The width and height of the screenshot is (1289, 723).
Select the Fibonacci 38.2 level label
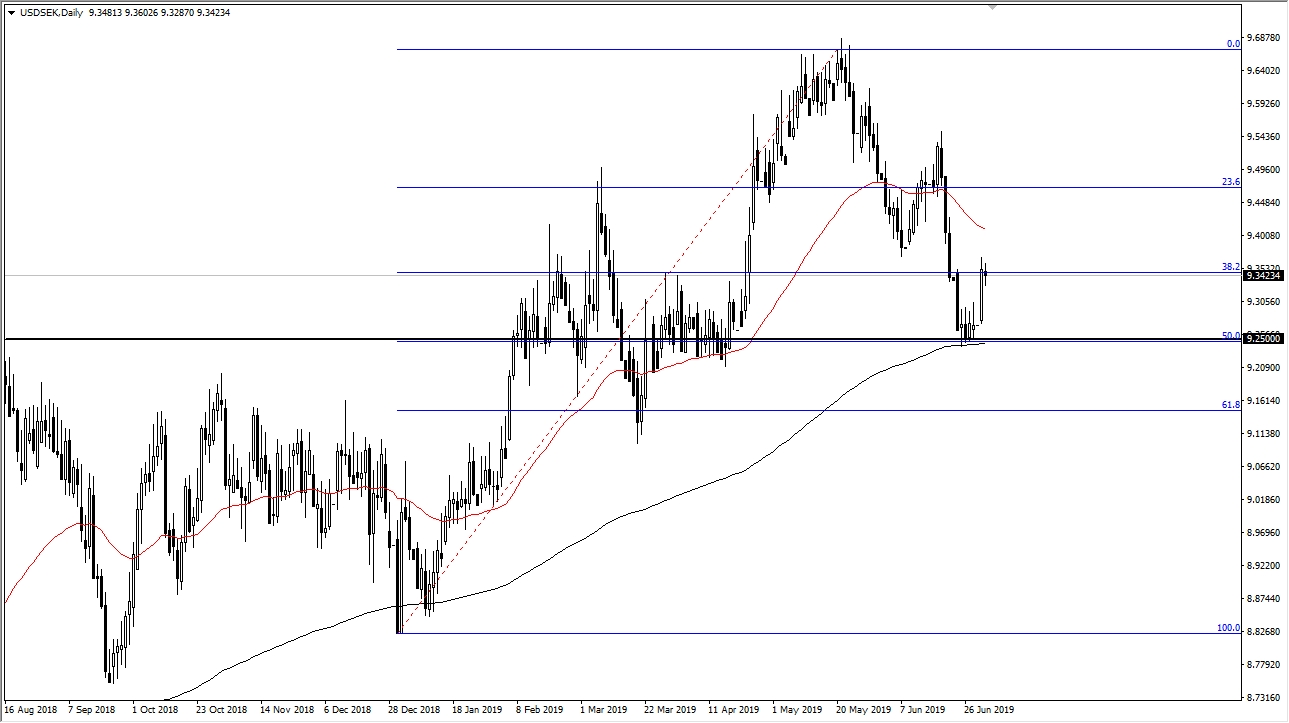pyautogui.click(x=1231, y=267)
